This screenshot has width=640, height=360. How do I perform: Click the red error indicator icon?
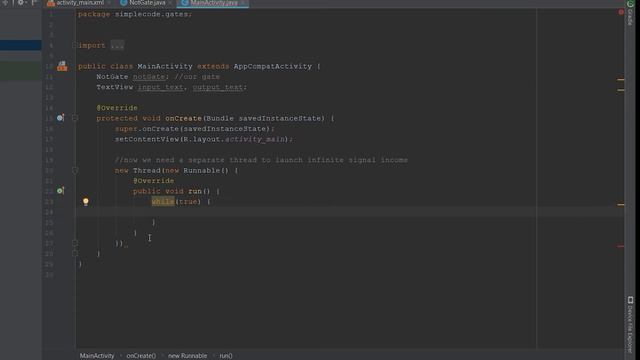tap(621, 12)
